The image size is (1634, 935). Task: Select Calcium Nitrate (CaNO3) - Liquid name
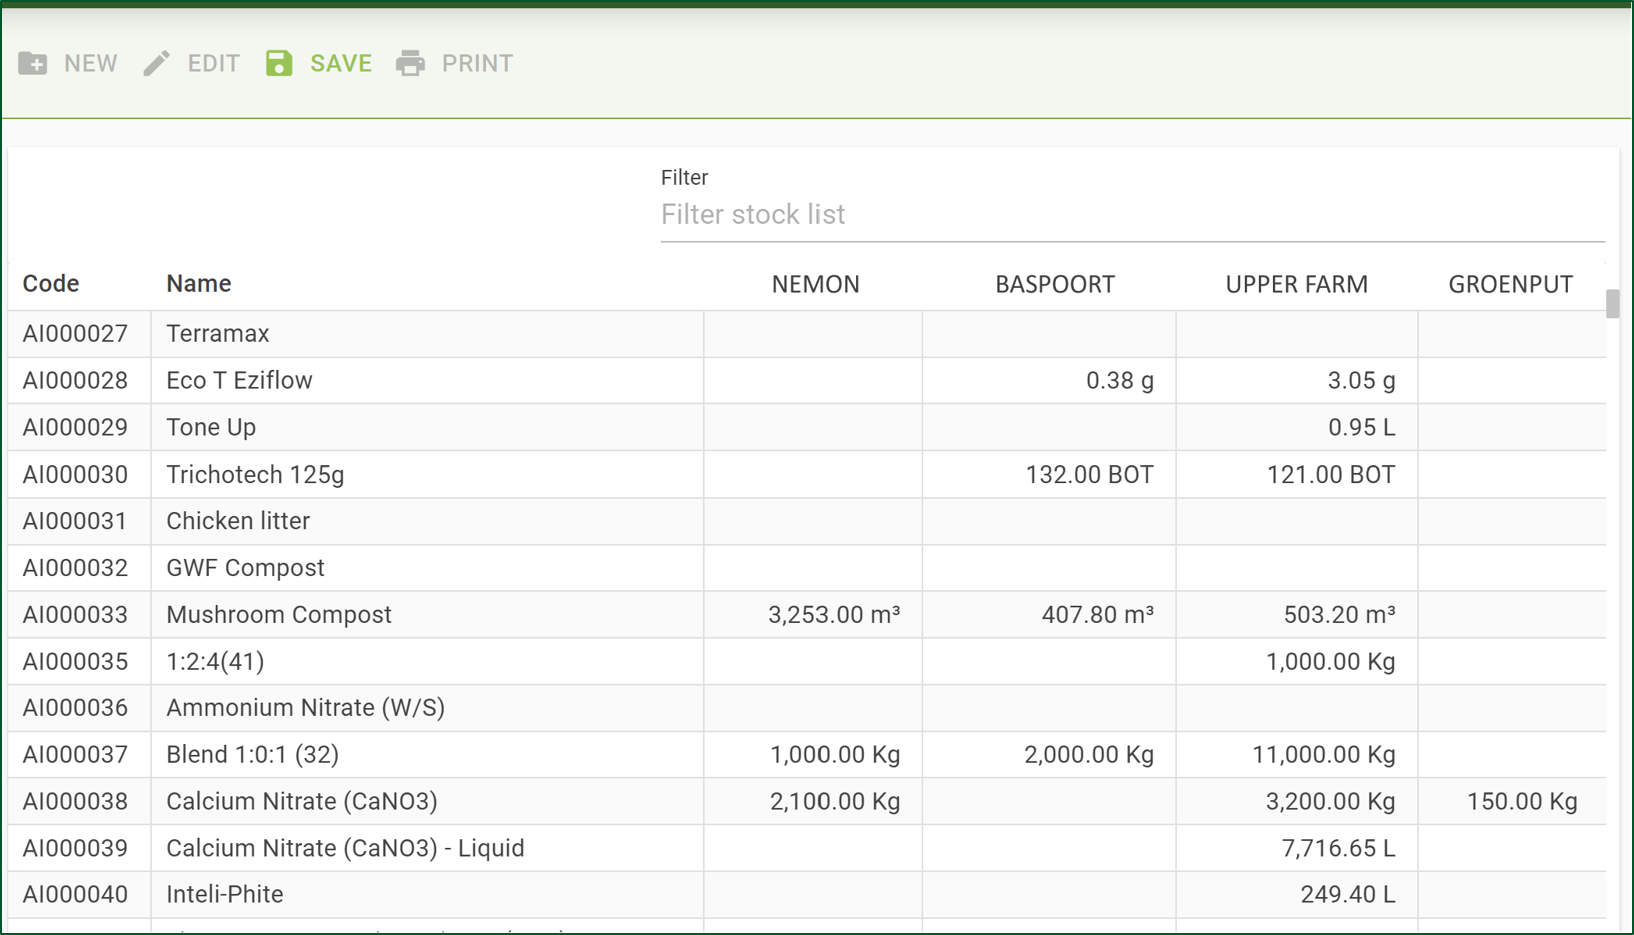[x=345, y=849]
